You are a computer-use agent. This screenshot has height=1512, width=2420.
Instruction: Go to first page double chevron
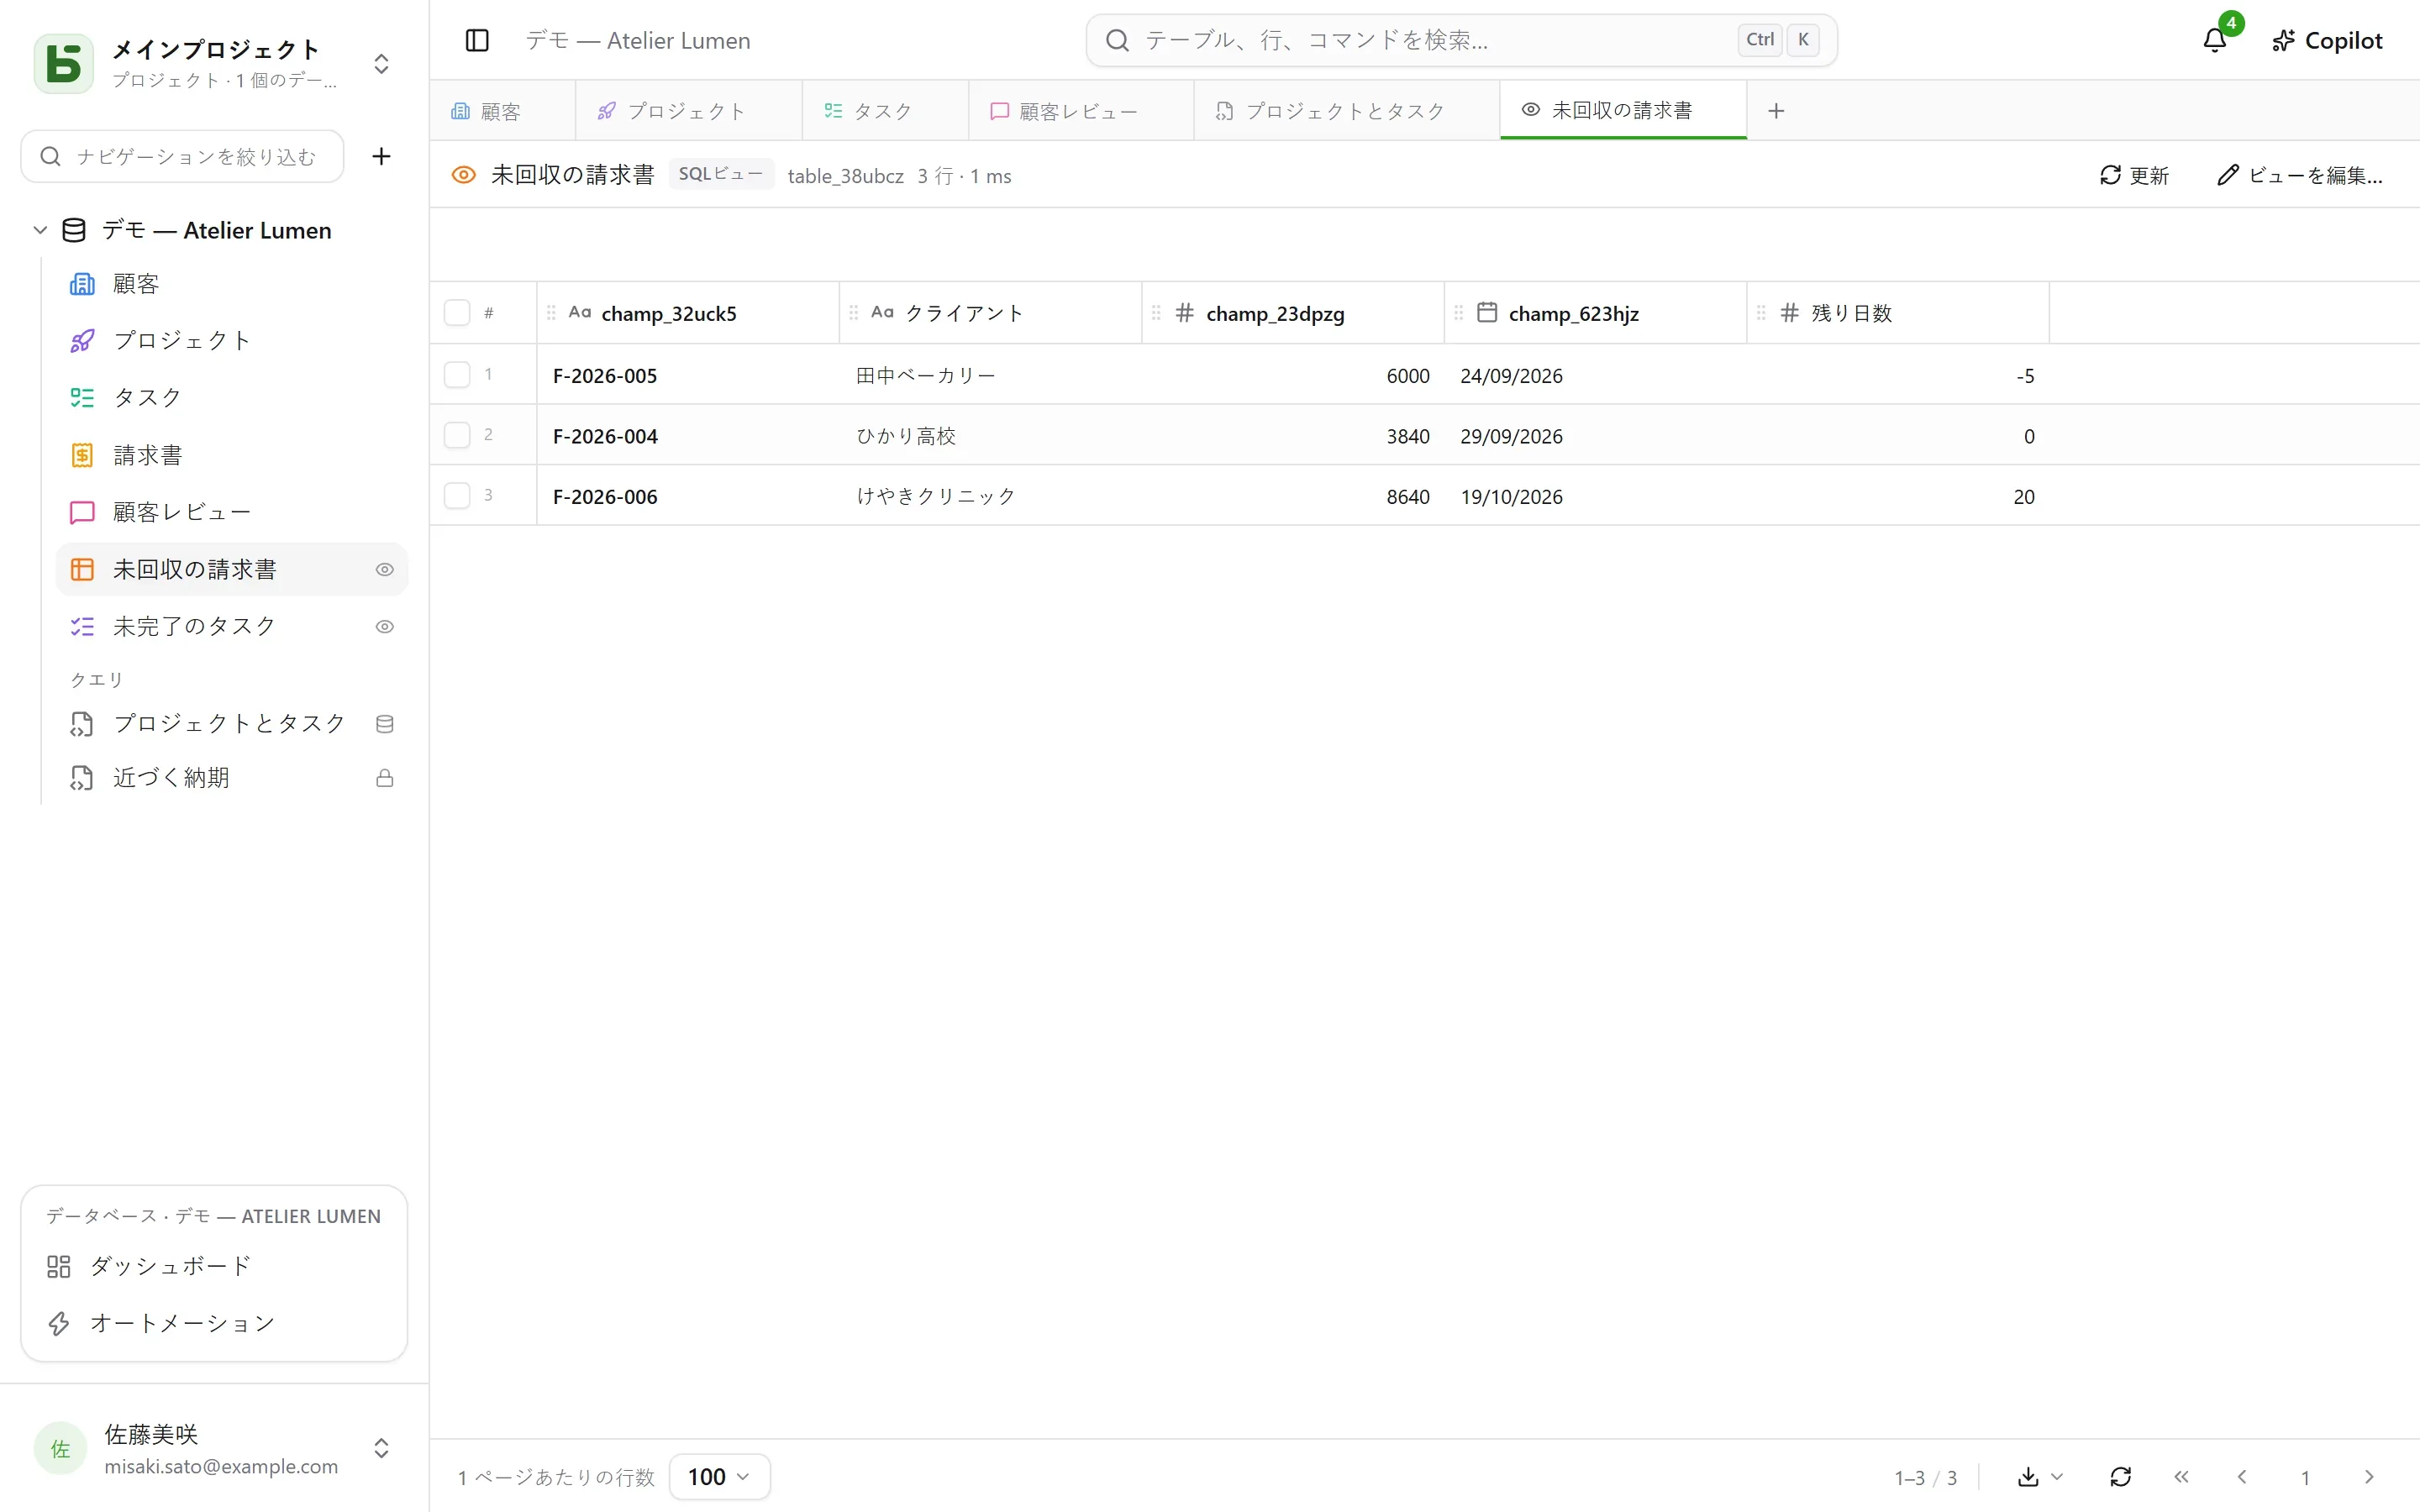point(2181,1477)
